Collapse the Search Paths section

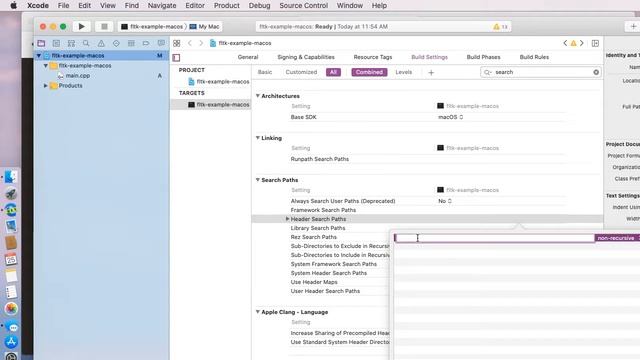(x=258, y=180)
